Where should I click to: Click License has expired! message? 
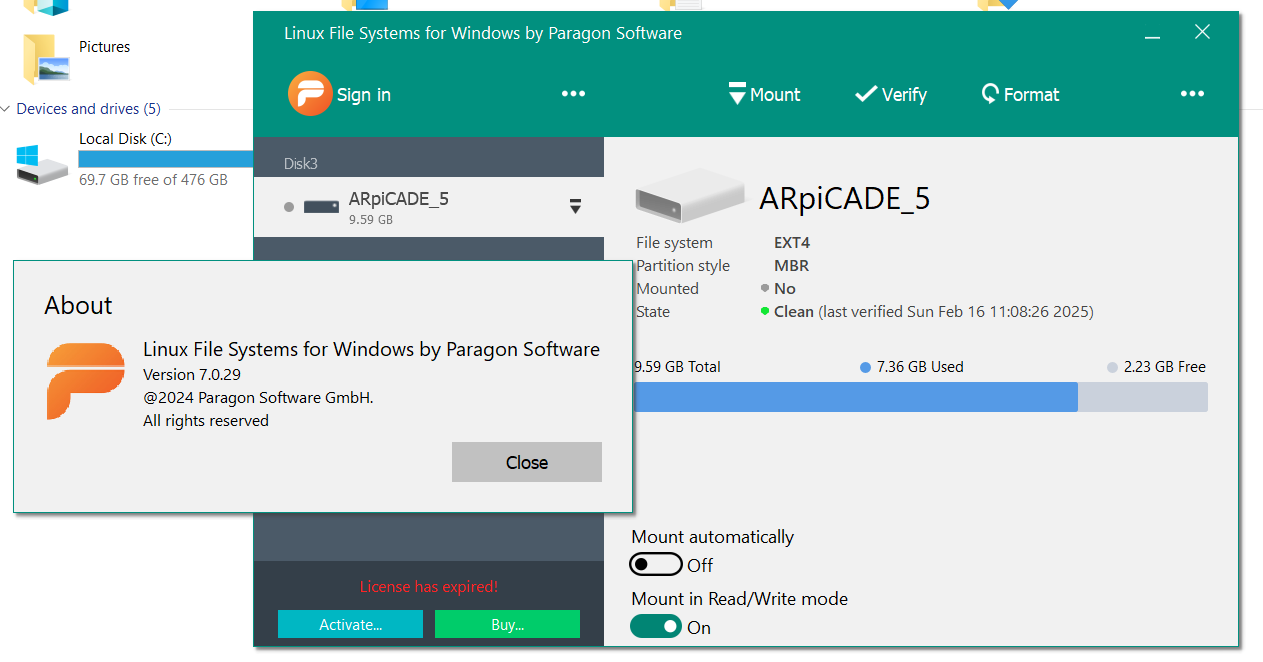click(x=429, y=587)
